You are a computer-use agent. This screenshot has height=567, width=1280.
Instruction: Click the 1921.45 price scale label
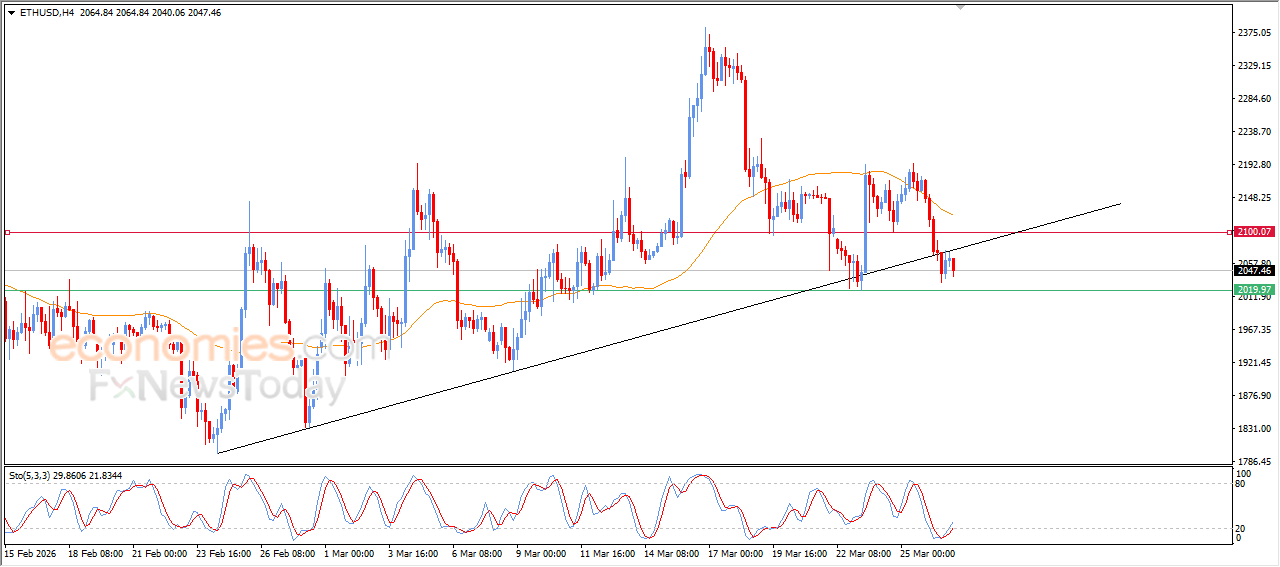1254,363
